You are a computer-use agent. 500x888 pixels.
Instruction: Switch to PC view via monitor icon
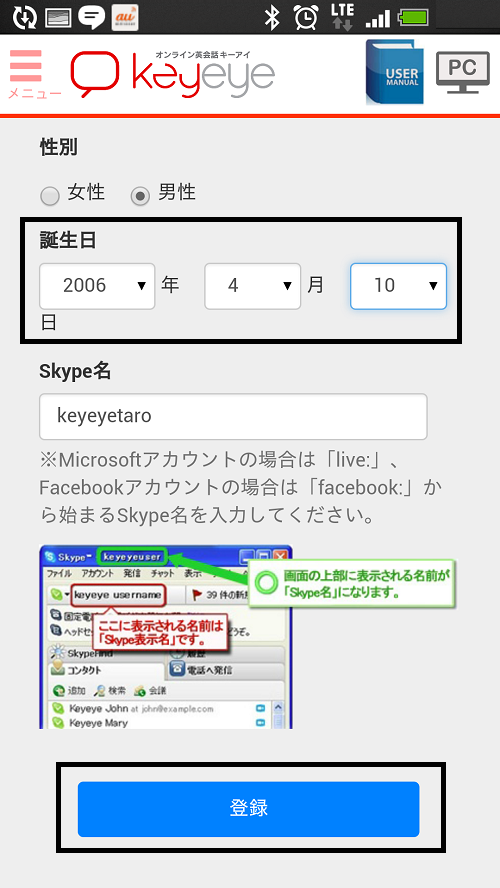(463, 72)
